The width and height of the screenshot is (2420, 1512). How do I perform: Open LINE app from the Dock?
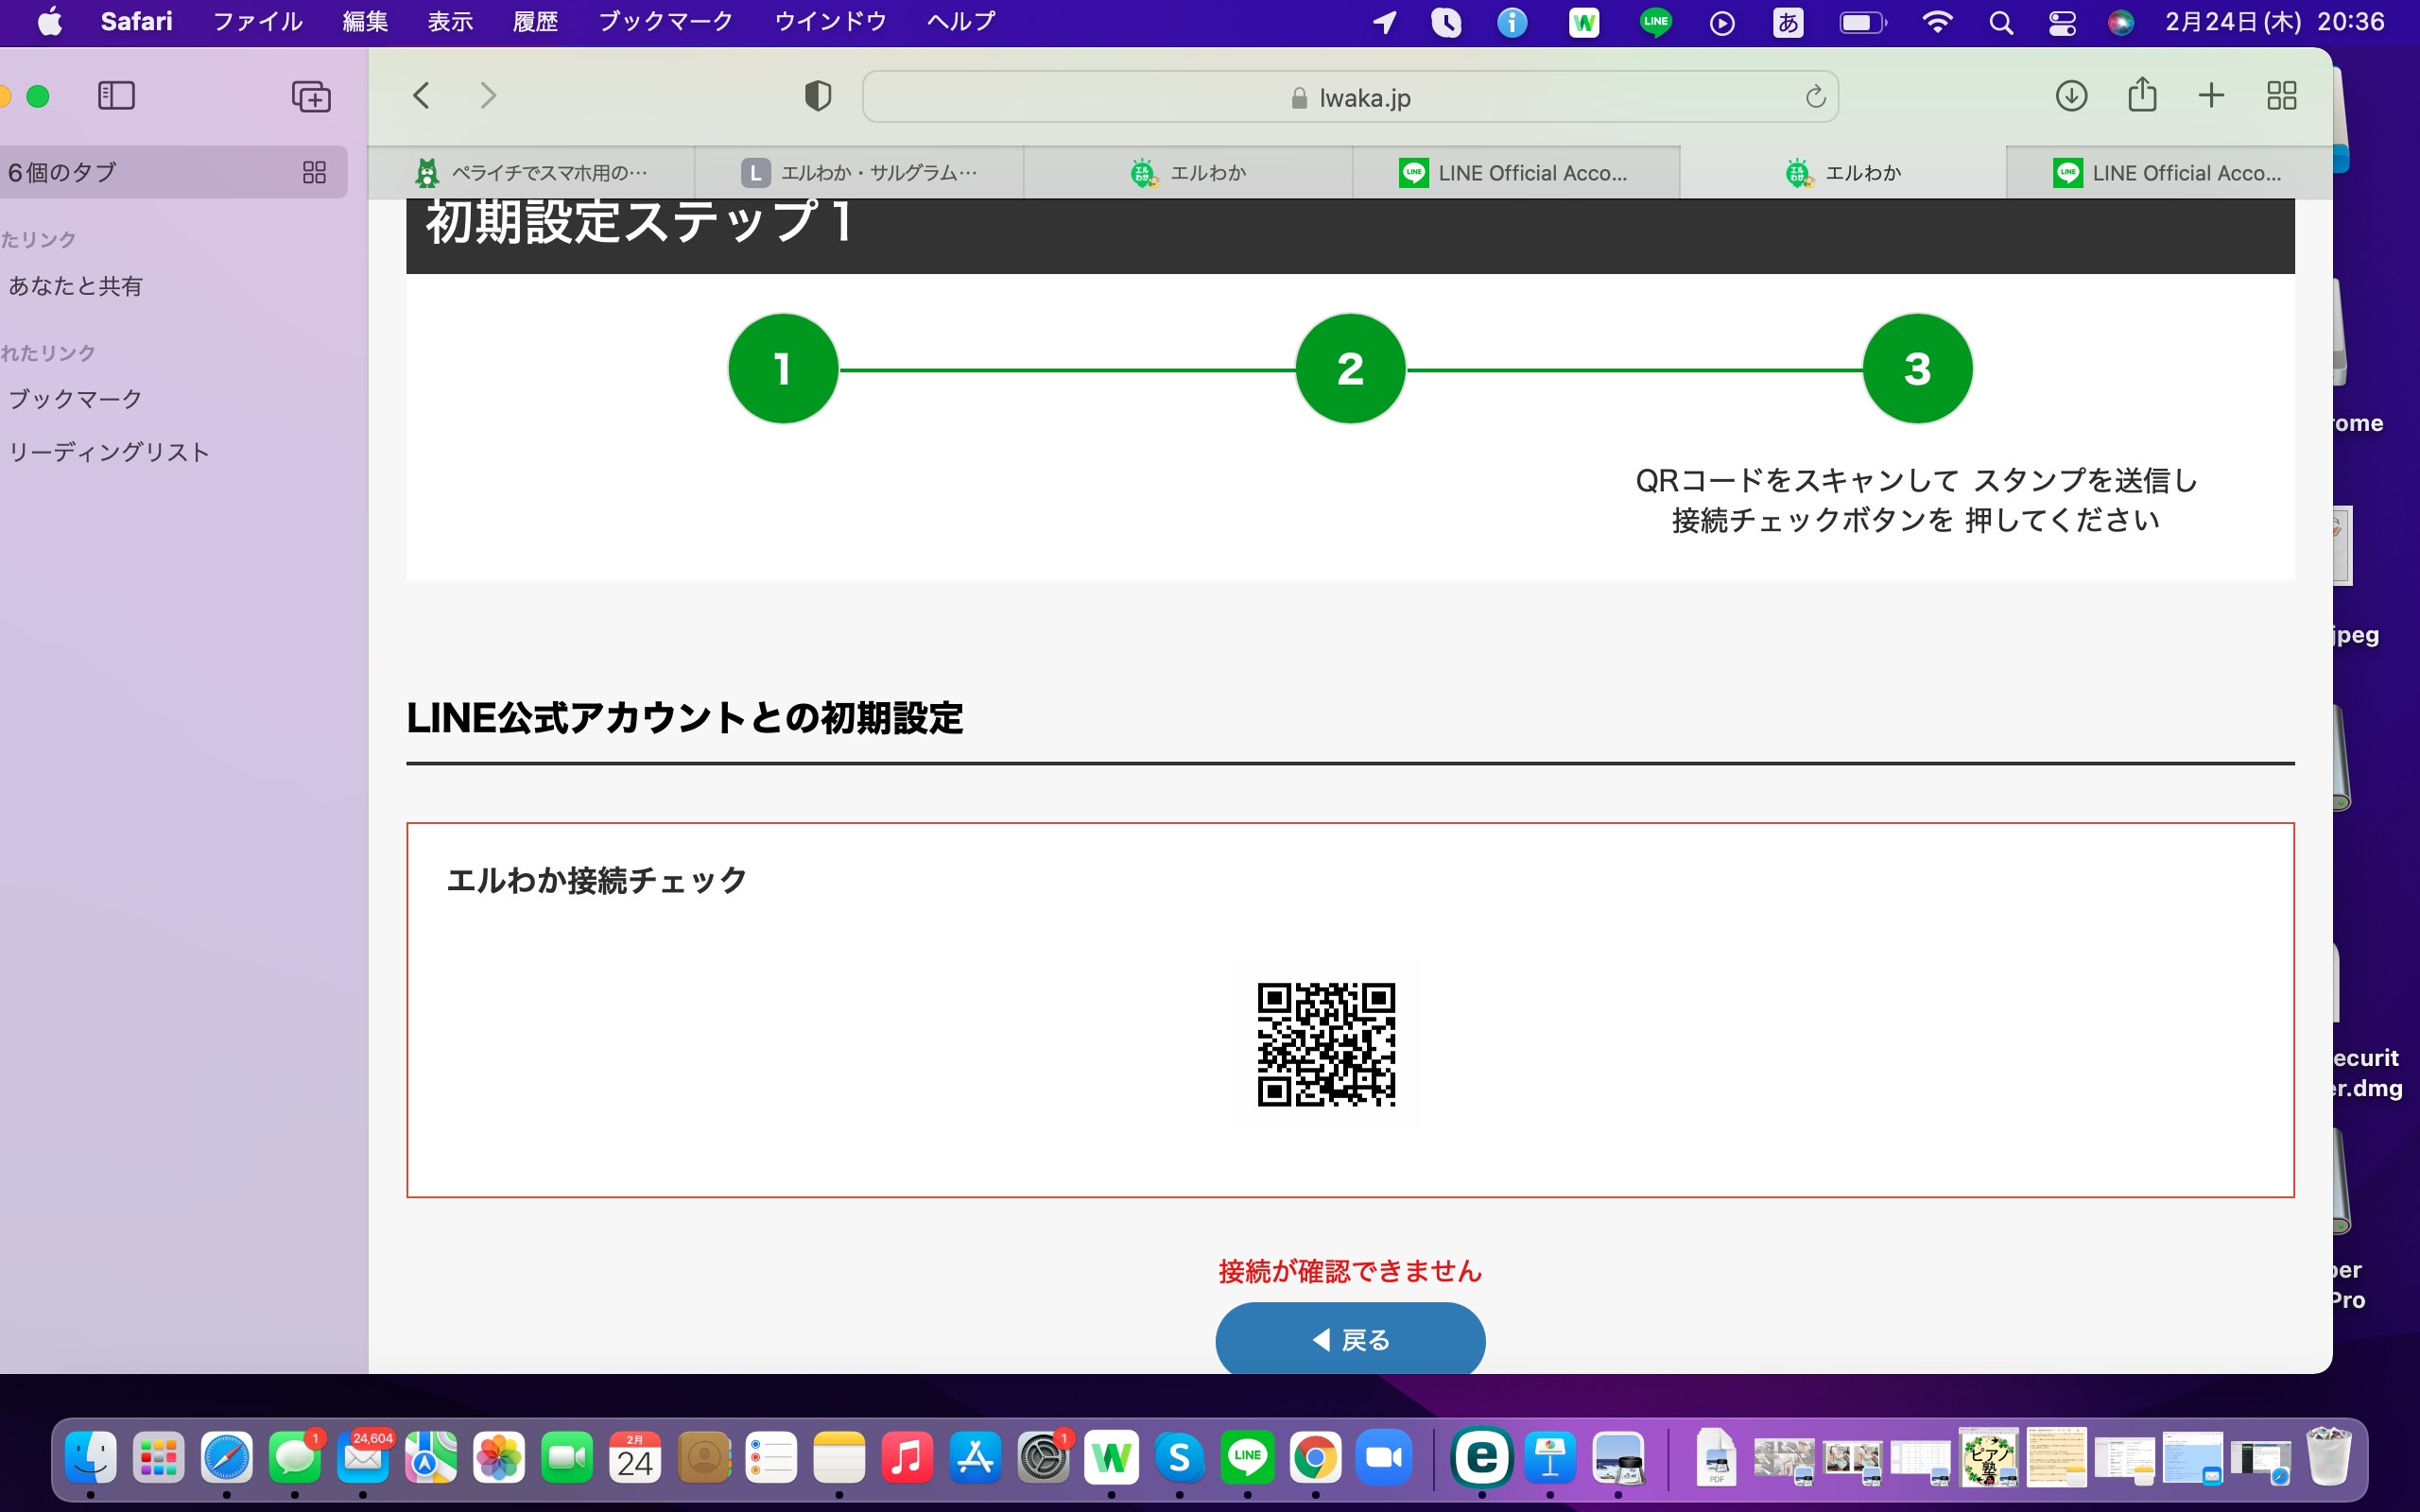(x=1247, y=1458)
